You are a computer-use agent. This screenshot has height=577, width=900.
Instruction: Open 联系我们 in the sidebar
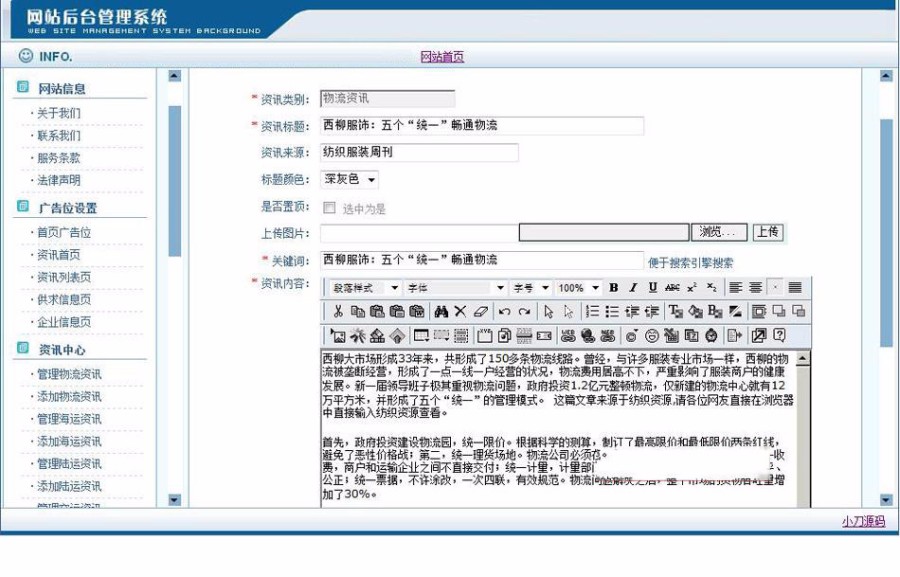[59, 135]
